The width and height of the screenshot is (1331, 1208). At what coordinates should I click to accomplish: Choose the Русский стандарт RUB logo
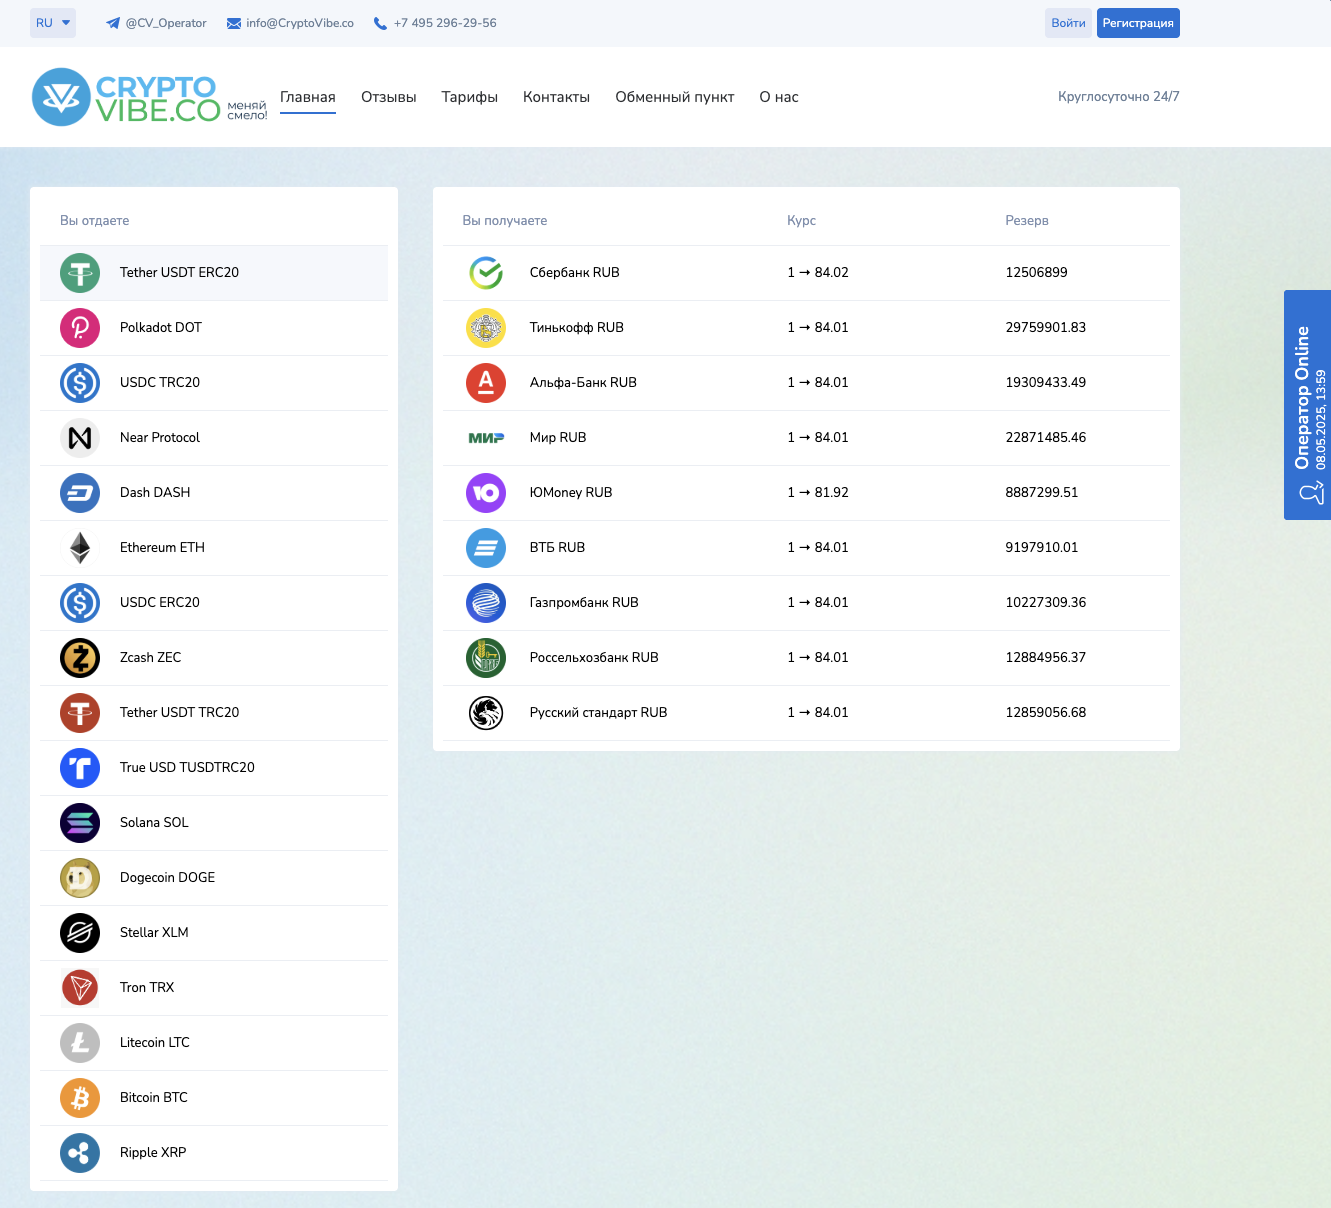tap(486, 713)
